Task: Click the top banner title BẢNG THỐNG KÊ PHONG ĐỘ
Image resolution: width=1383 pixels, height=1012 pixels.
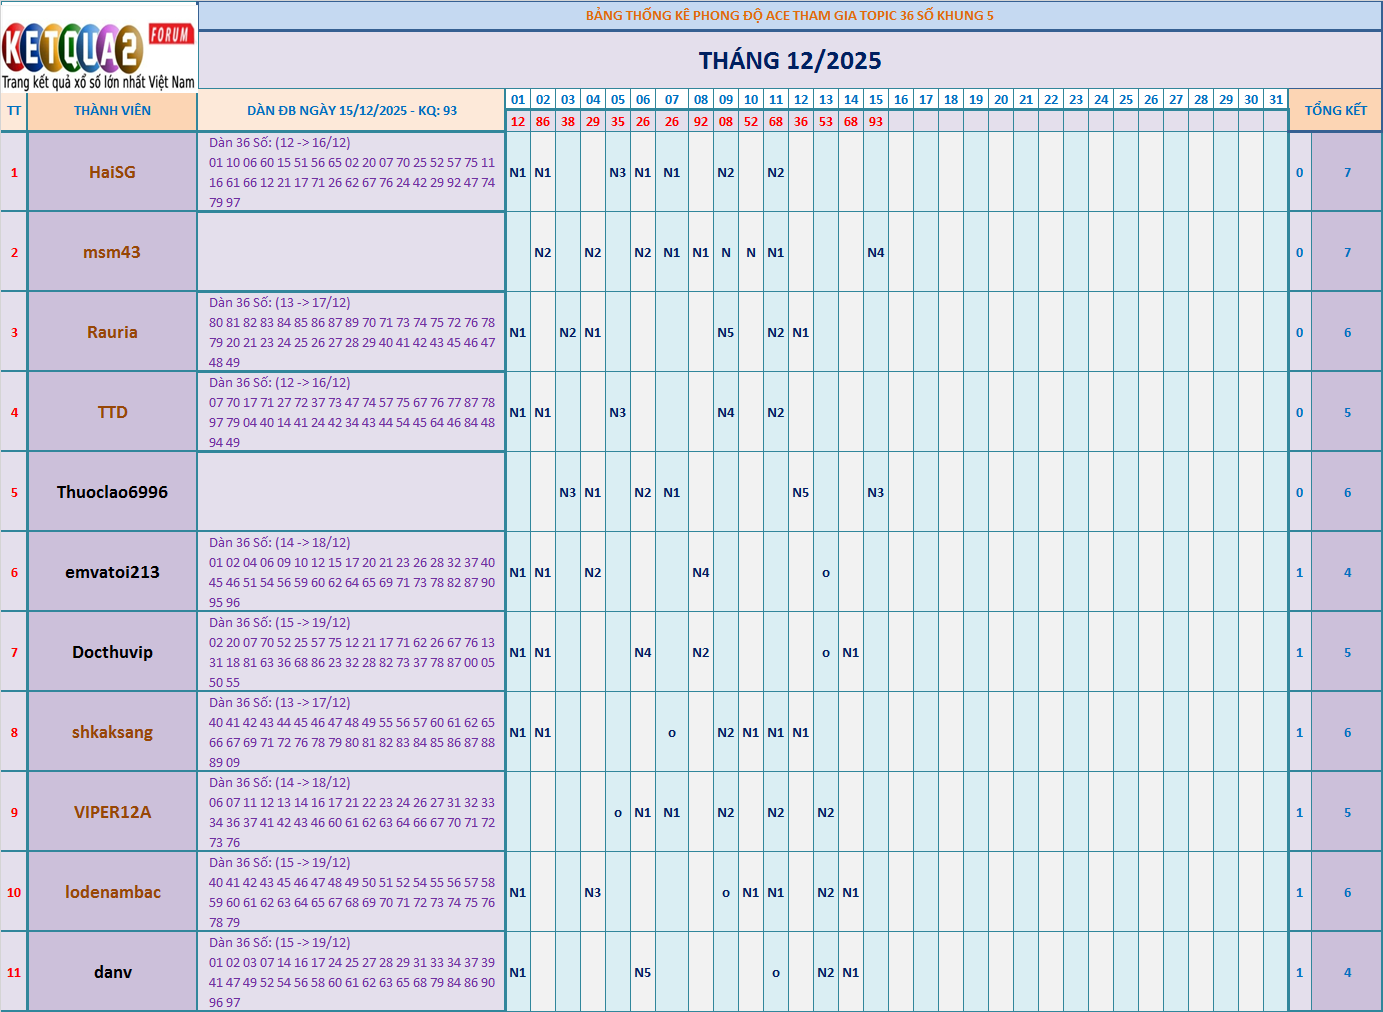Action: pyautogui.click(x=789, y=16)
